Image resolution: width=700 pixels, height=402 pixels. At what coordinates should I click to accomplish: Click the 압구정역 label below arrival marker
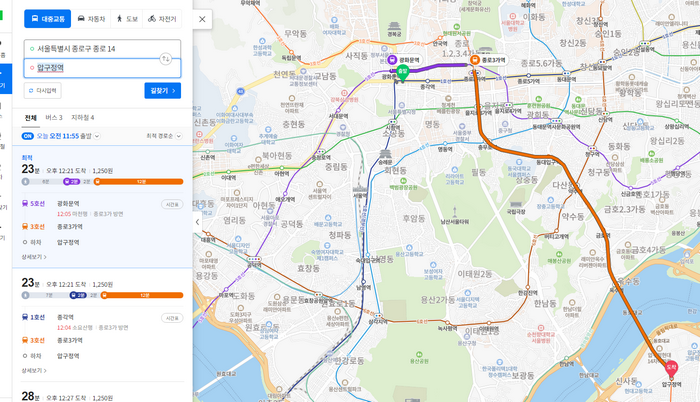point(671,384)
